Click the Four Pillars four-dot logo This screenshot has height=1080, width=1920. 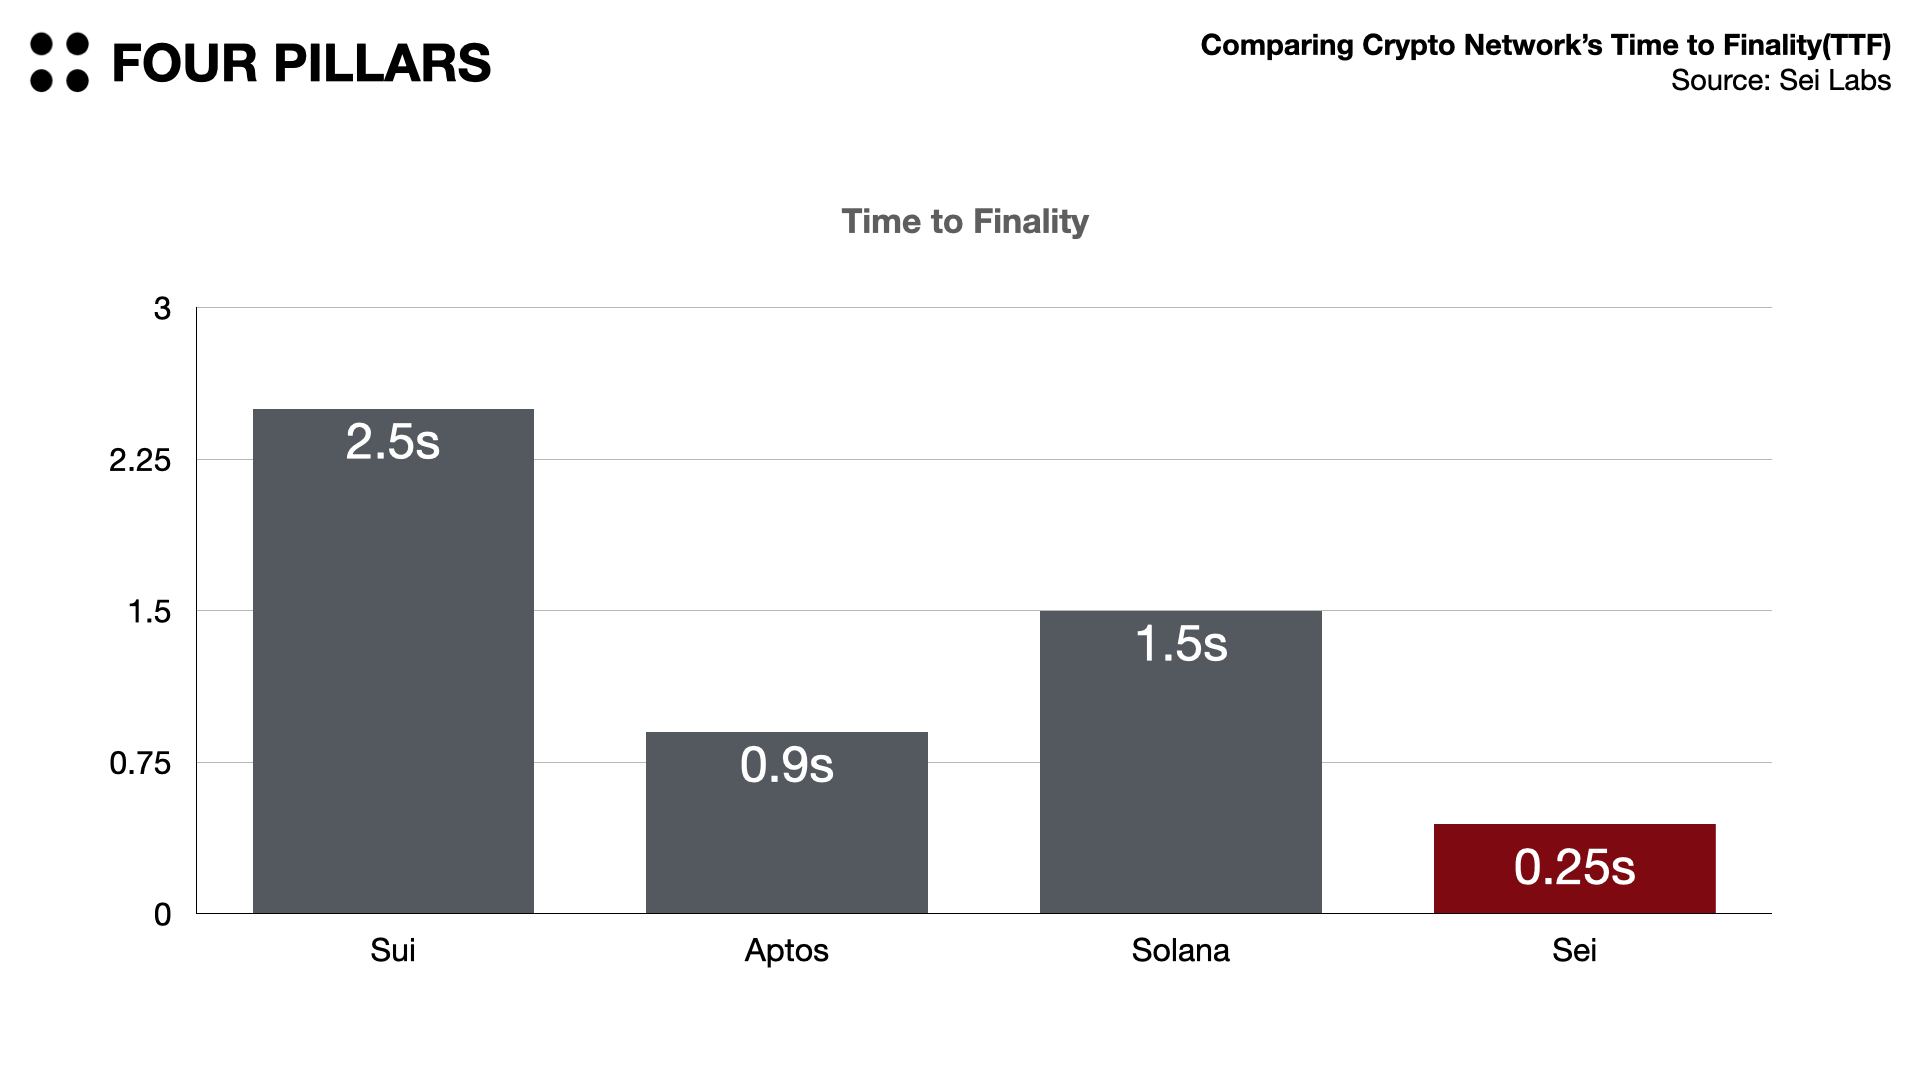59,62
